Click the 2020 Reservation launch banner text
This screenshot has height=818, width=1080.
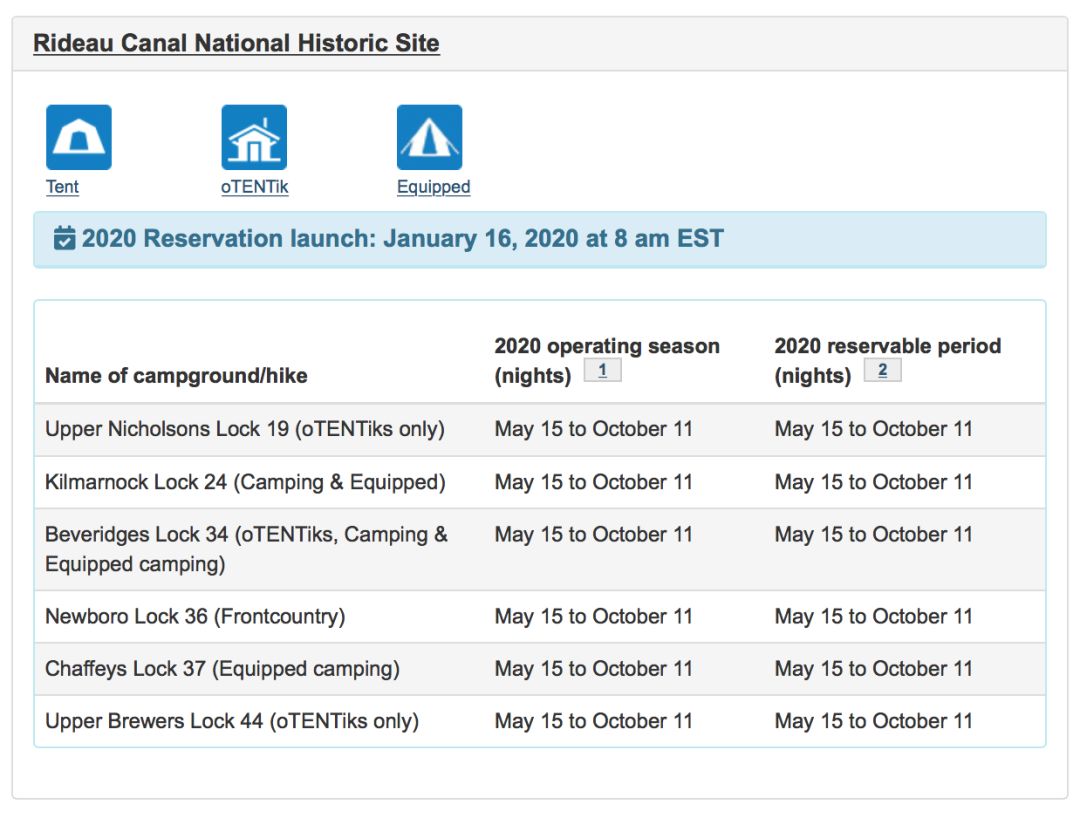(x=402, y=239)
